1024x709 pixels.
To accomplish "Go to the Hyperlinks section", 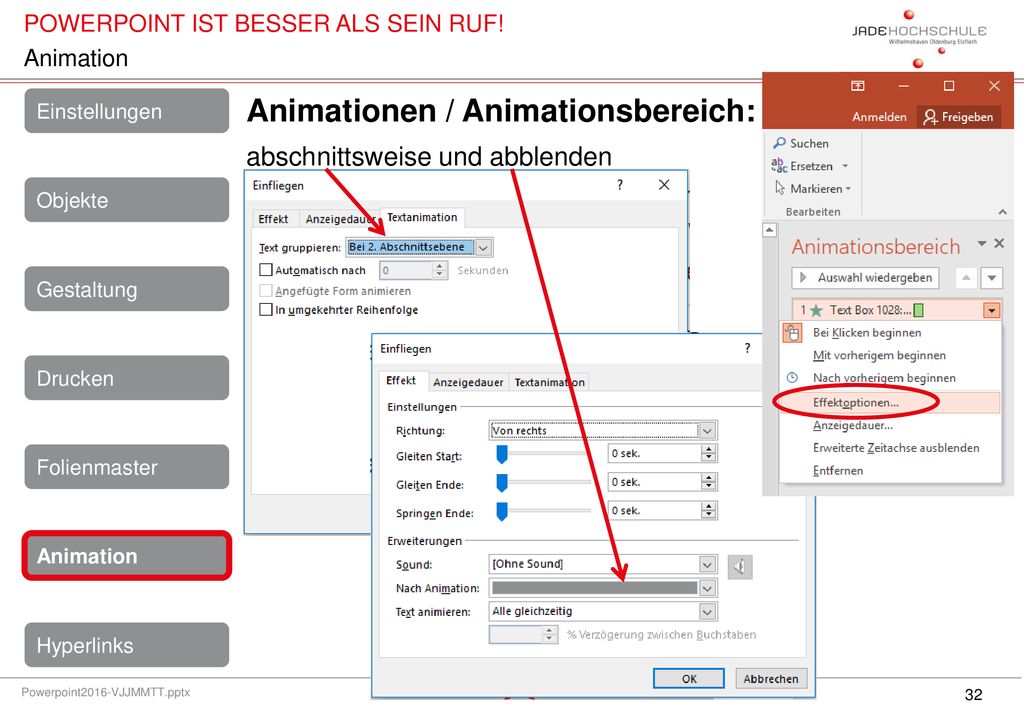I will point(127,645).
